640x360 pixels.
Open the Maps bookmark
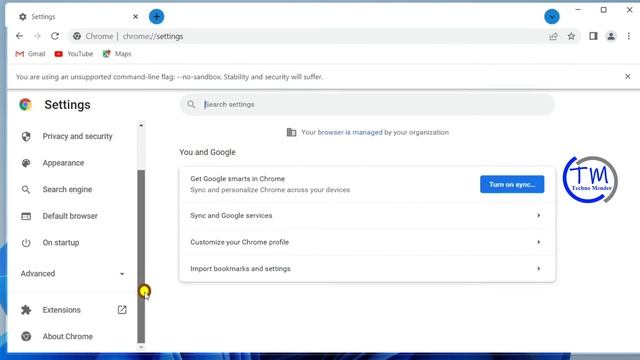click(117, 54)
